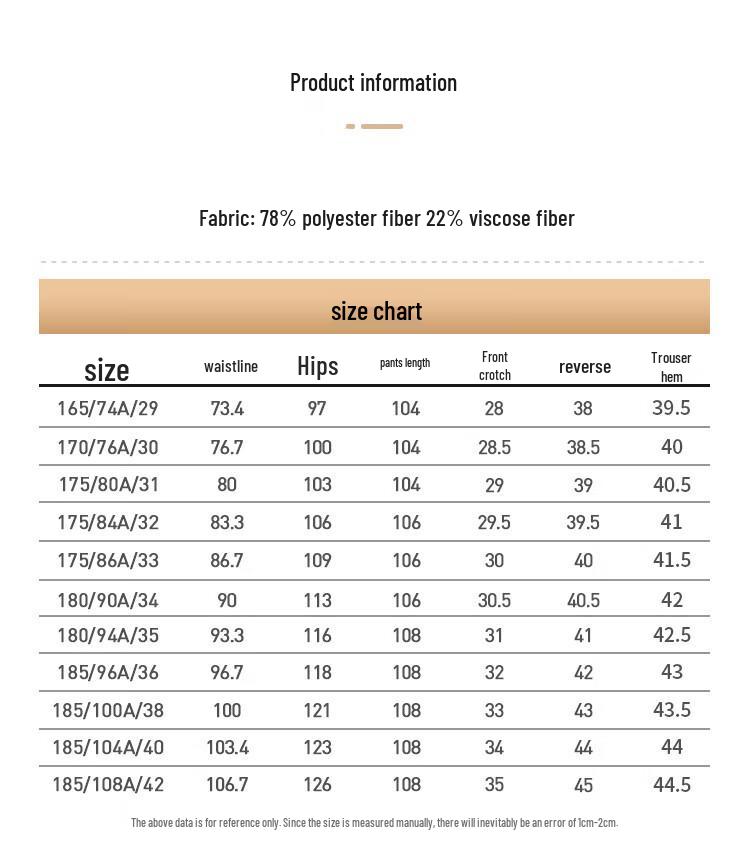750x868 pixels.
Task: Click the pants length column header
Action: point(405,363)
